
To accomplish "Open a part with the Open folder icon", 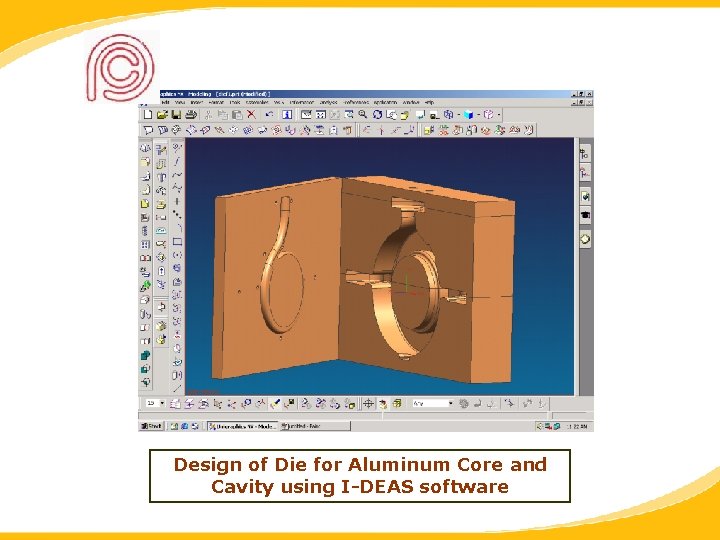I will pyautogui.click(x=162, y=114).
